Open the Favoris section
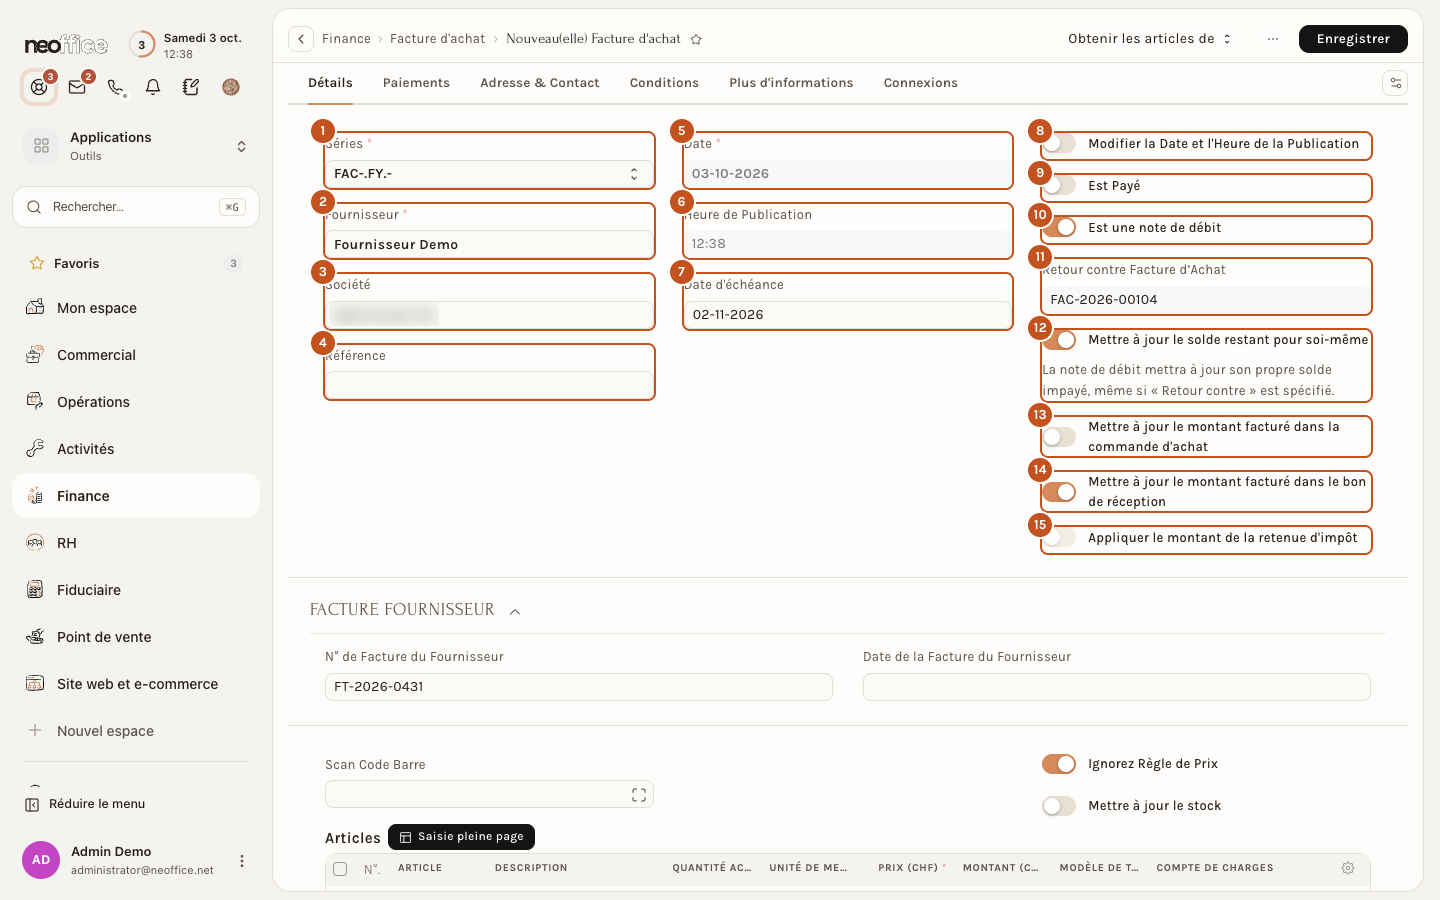This screenshot has width=1440, height=900. tap(136, 264)
